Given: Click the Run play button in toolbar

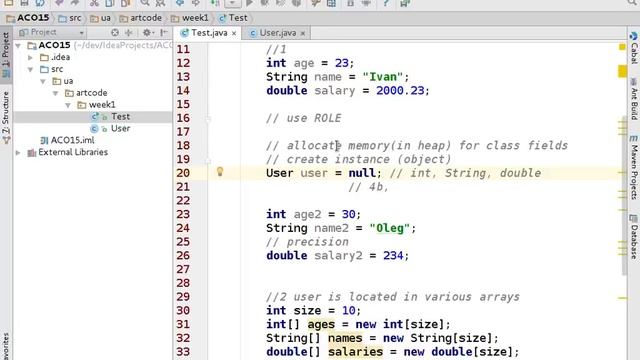Looking at the screenshot, I should (x=249, y=3).
